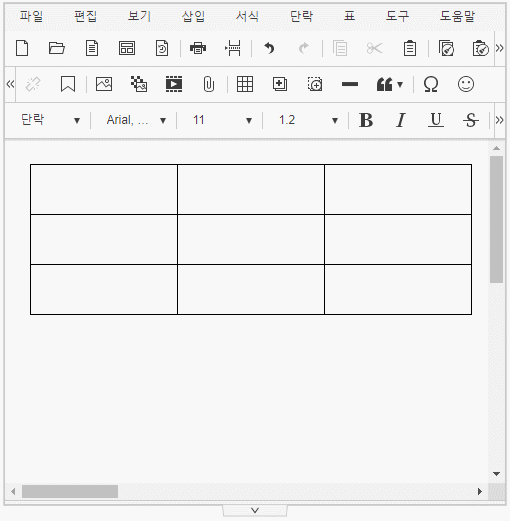510x521 pixels.
Task: Click the print icon
Action: (x=198, y=48)
